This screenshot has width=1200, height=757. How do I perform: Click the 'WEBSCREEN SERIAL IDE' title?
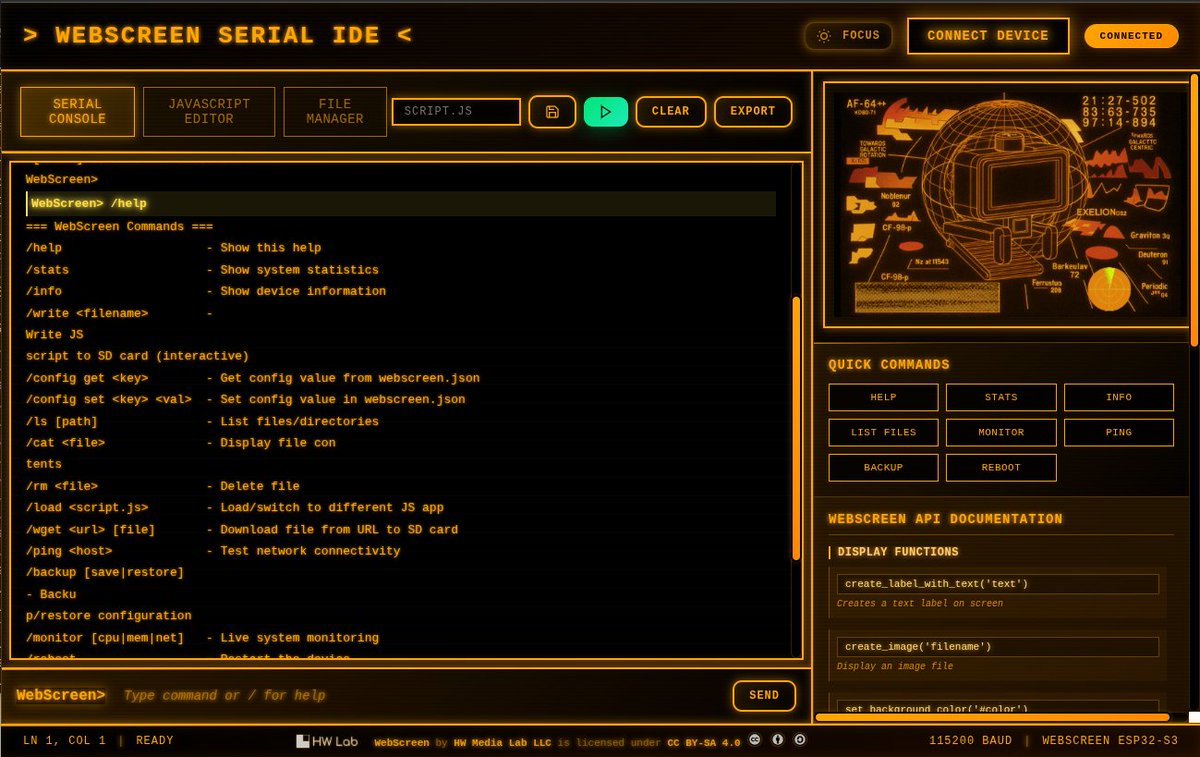[217, 36]
